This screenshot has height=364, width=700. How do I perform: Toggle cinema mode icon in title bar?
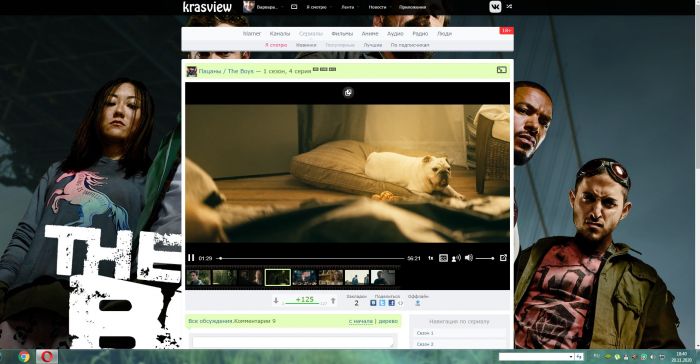(502, 70)
